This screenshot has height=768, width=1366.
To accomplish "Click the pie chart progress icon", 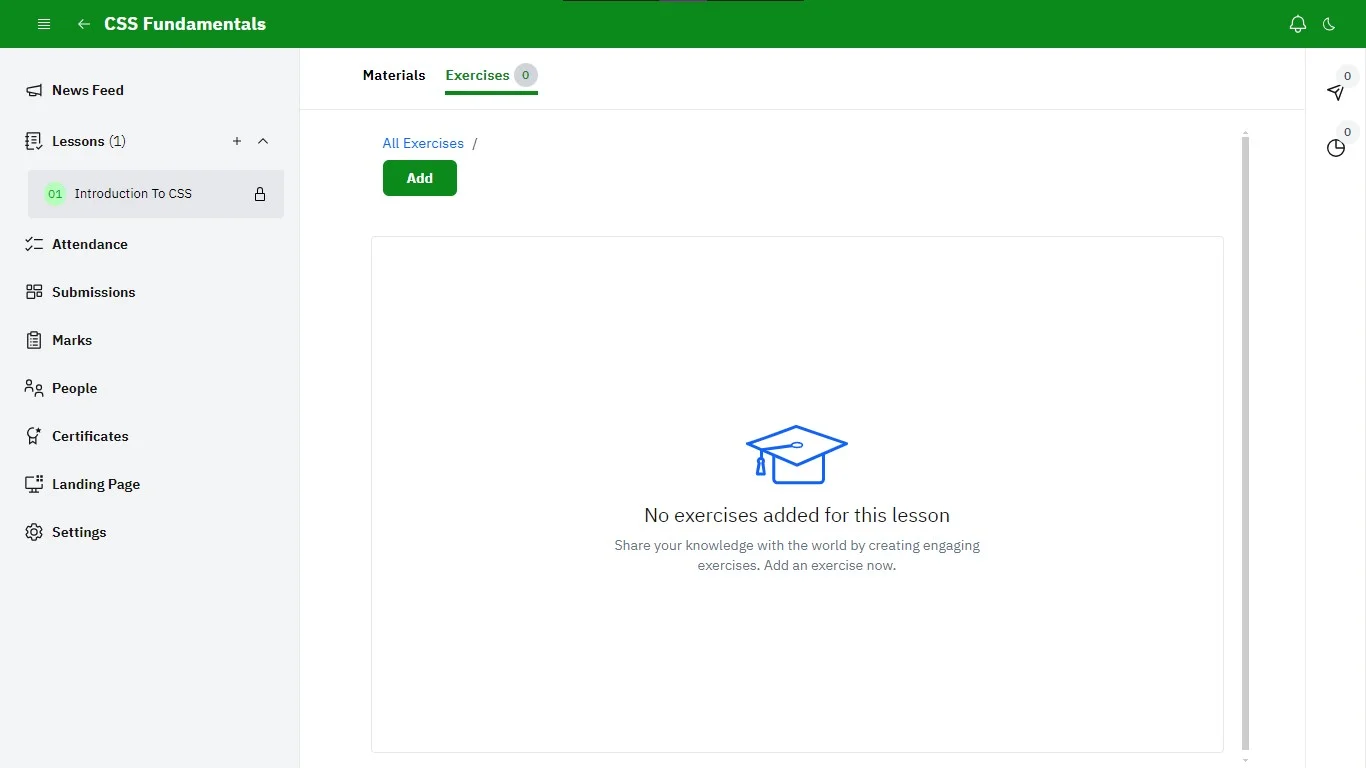I will pos(1336,148).
